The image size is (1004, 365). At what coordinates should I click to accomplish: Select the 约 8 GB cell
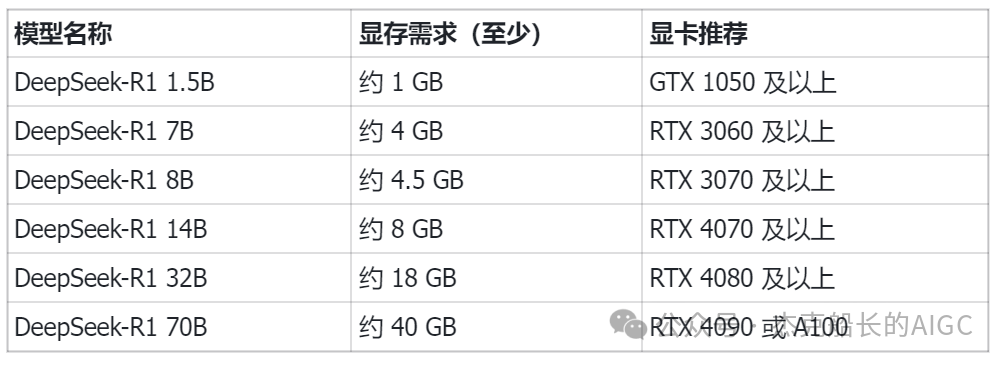click(496, 229)
